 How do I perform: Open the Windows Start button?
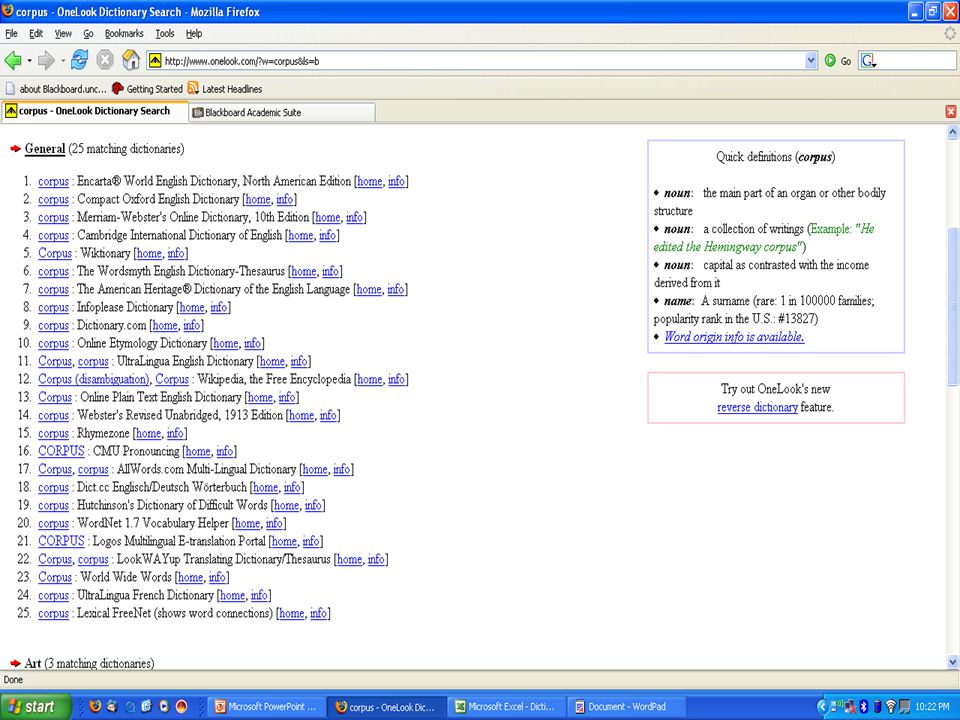(36, 707)
